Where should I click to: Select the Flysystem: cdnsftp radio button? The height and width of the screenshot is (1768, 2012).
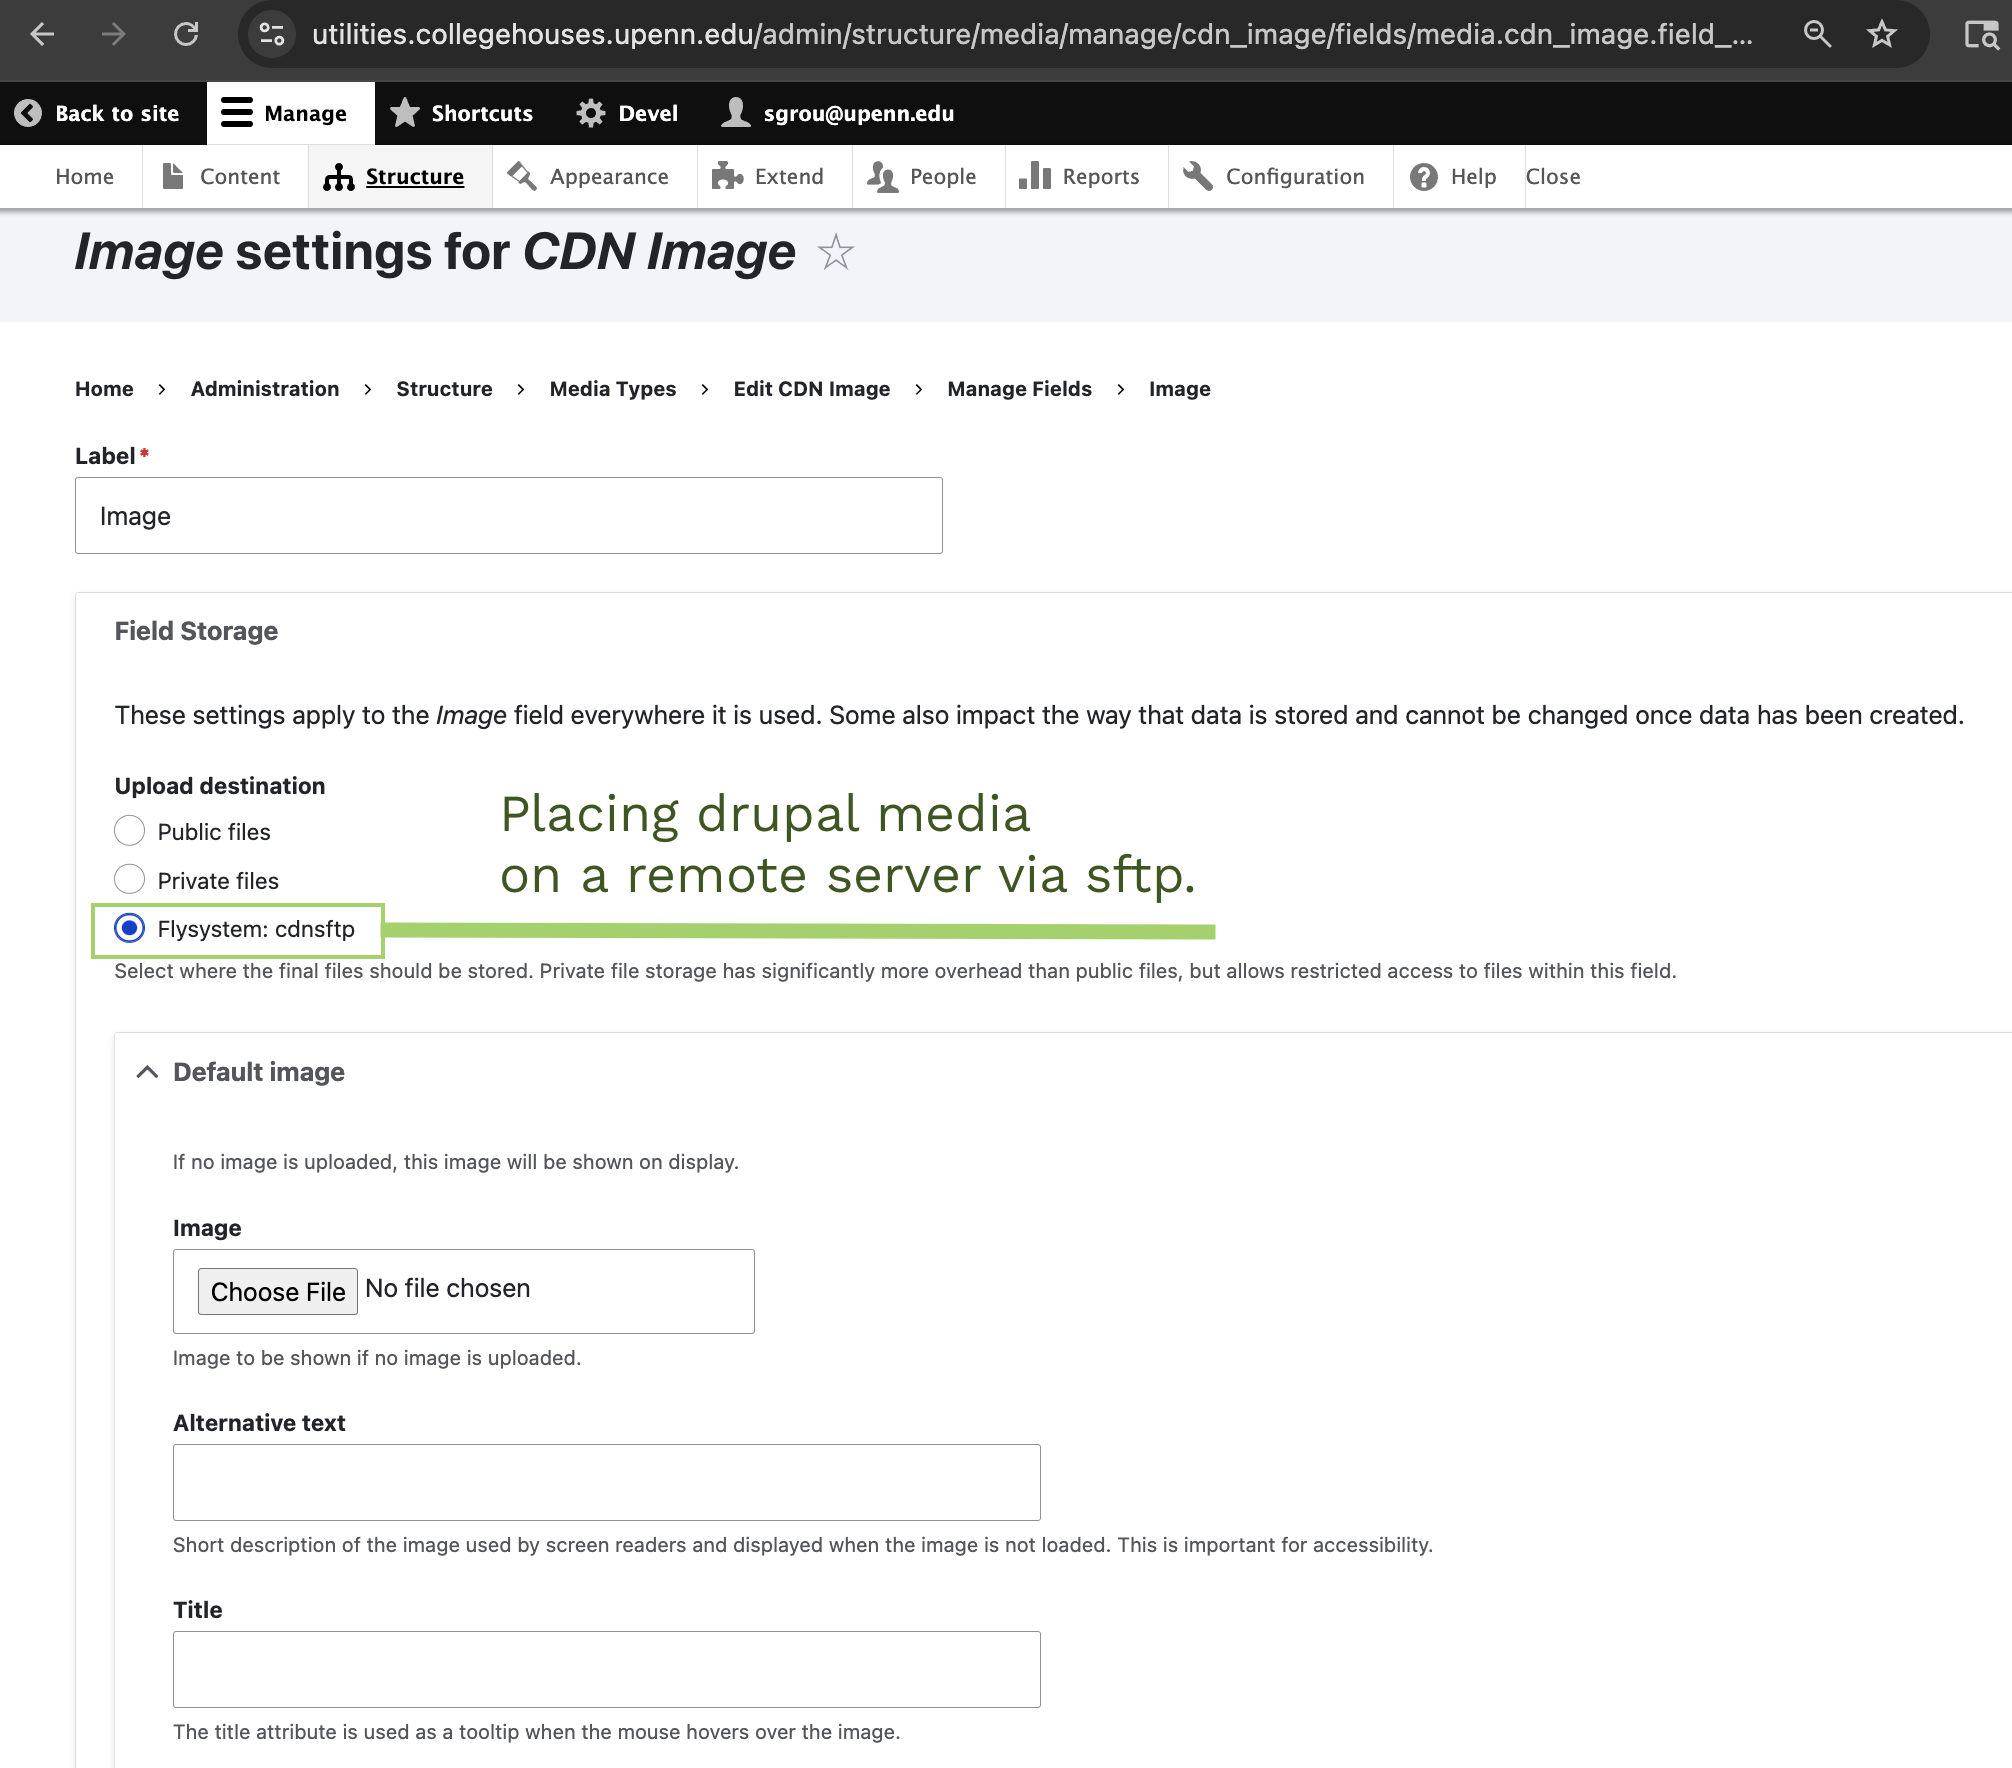pyautogui.click(x=129, y=929)
